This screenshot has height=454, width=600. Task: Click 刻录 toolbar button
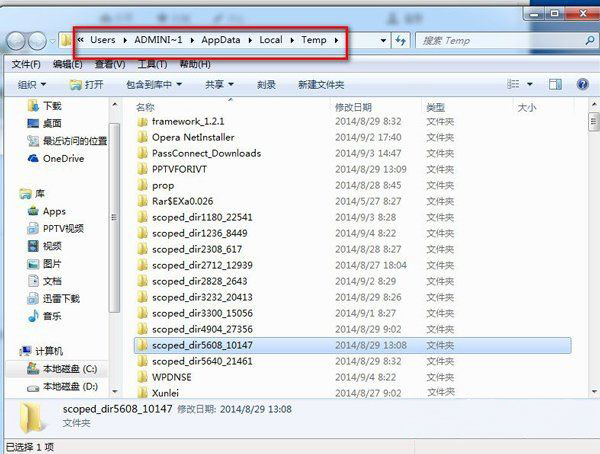(266, 84)
